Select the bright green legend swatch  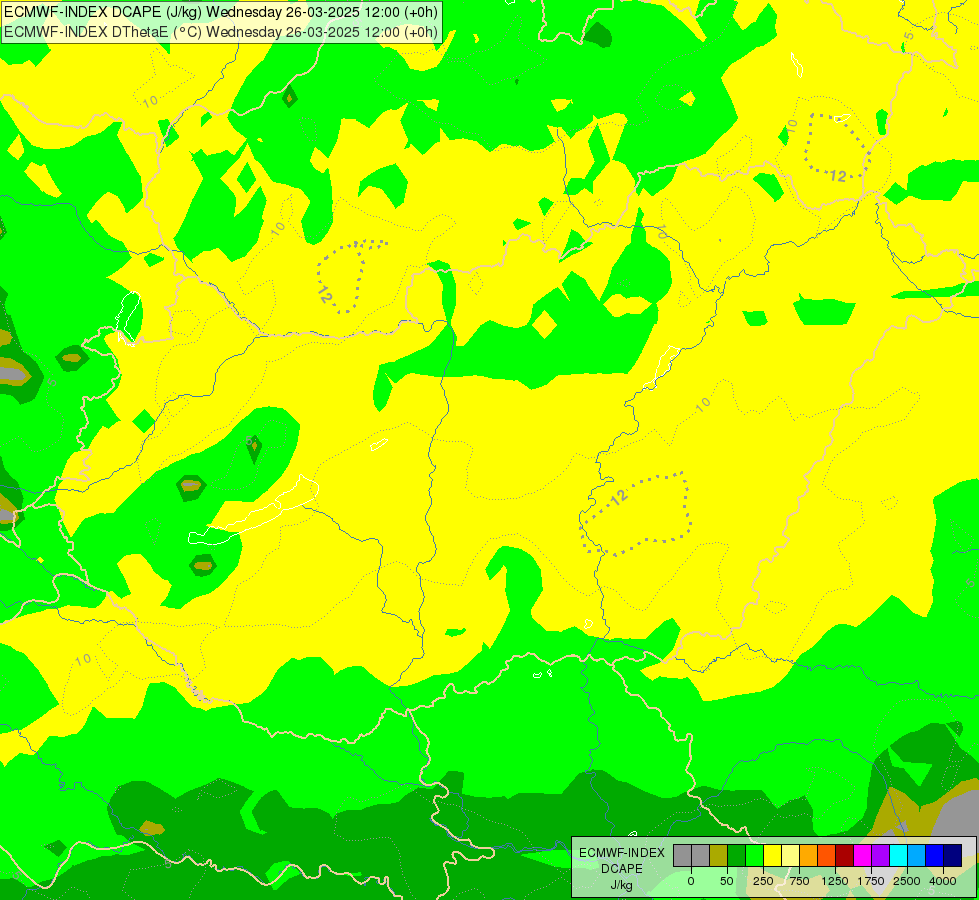coord(755,856)
